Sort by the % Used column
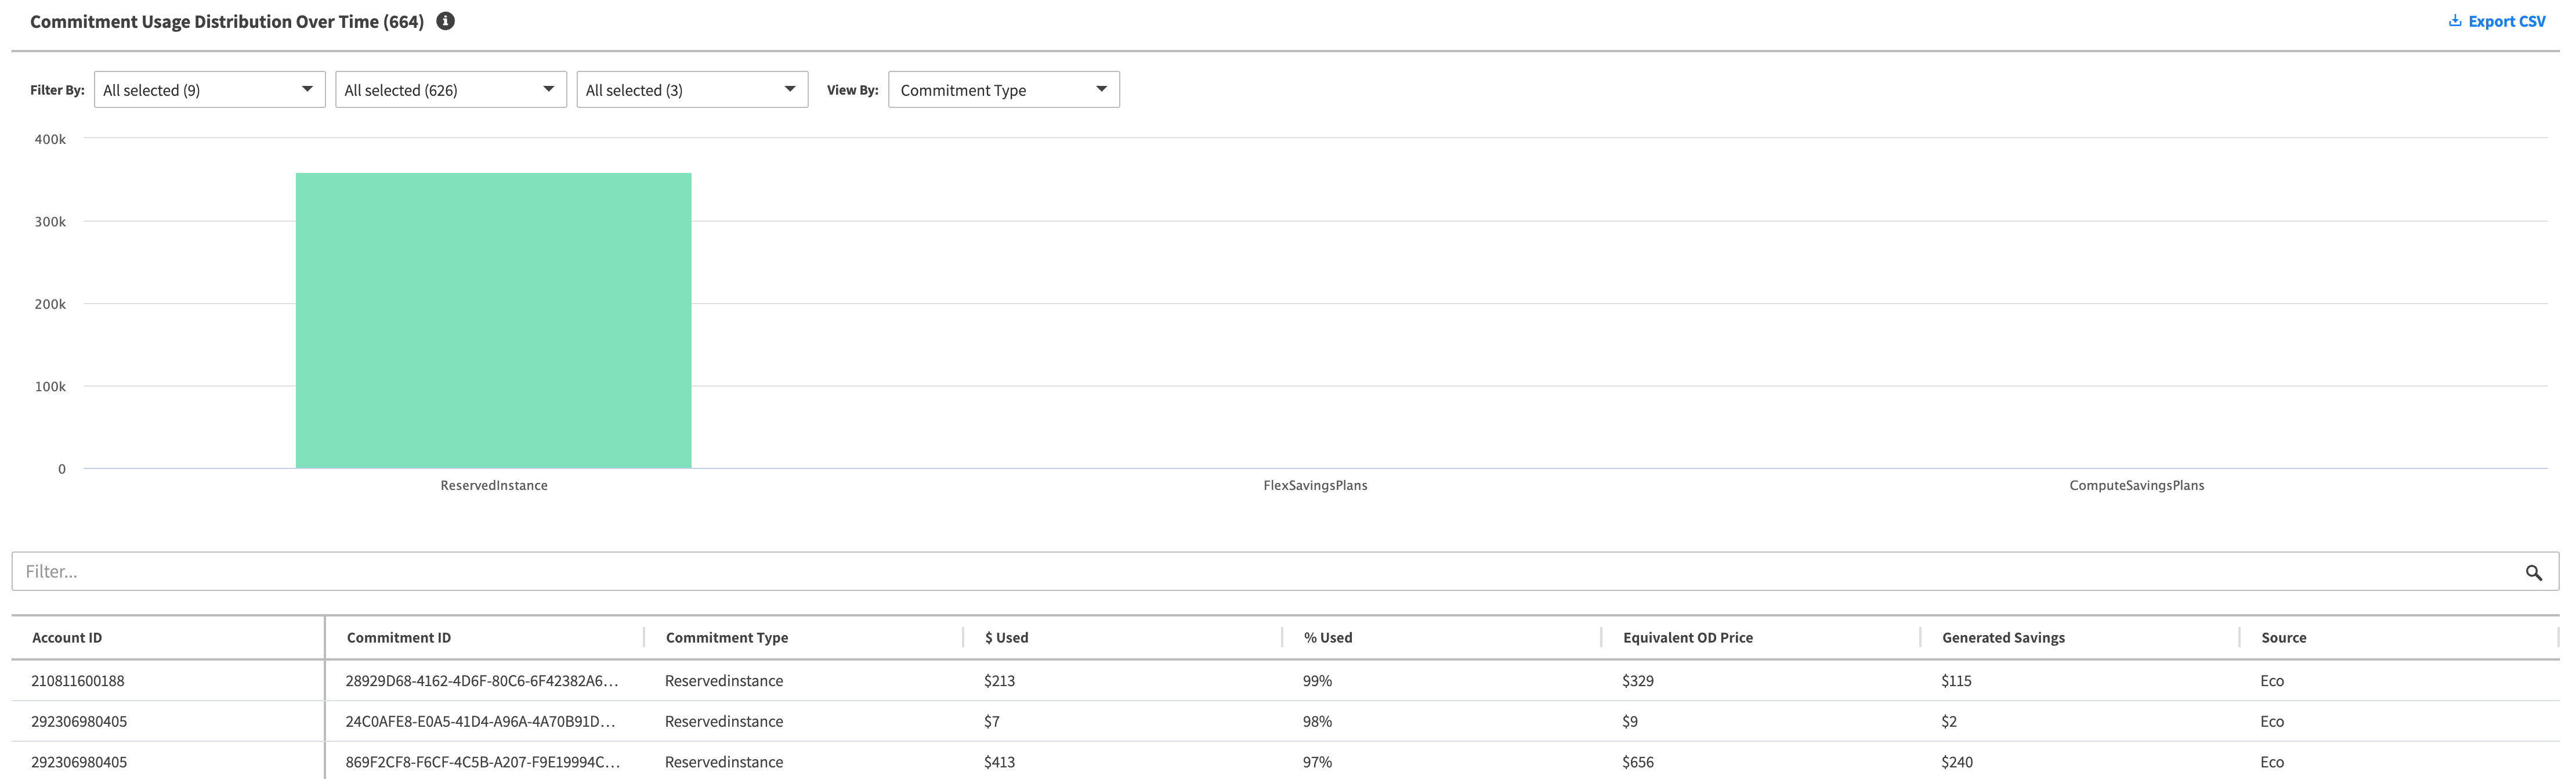2576x779 pixels. [1327, 638]
